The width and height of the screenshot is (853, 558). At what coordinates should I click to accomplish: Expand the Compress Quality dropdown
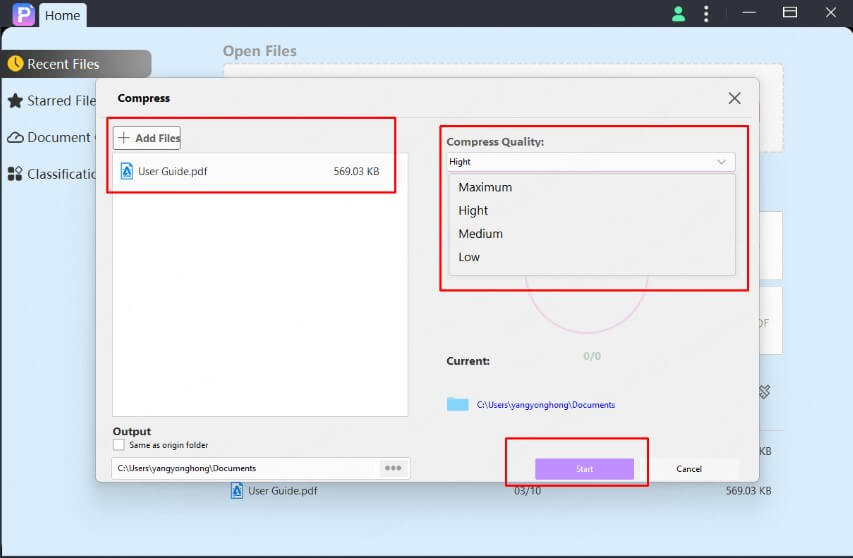(590, 162)
